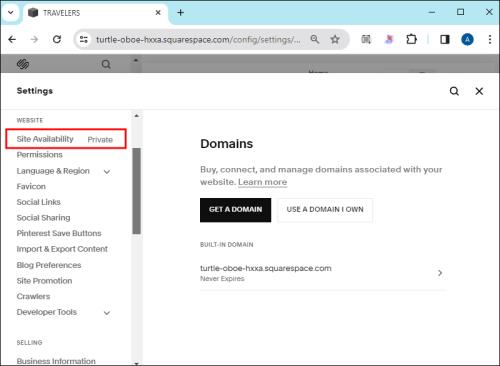Open Permissions settings
Viewport: 500px width, 366px height.
pos(40,155)
